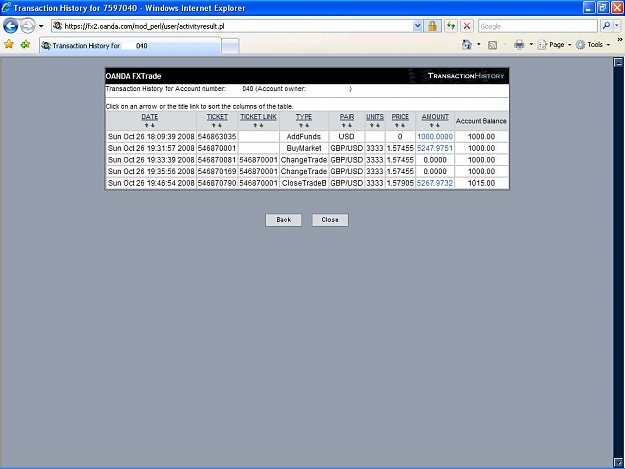Viewport: 625px width, 469px height.
Task: Expand the address bar history dropdown
Action: (417, 26)
